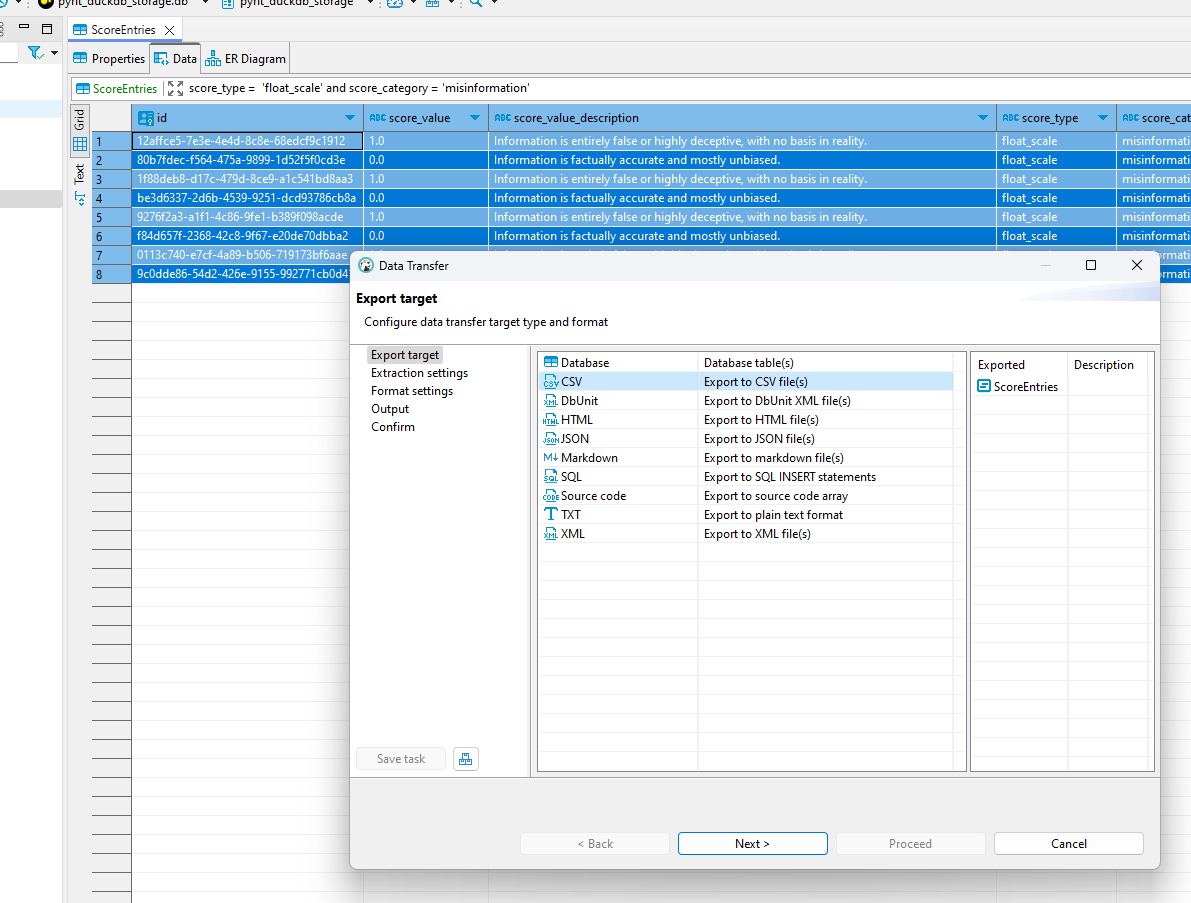1191x903 pixels.
Task: Choose Markdown as the export target
Action: [x=588, y=458]
